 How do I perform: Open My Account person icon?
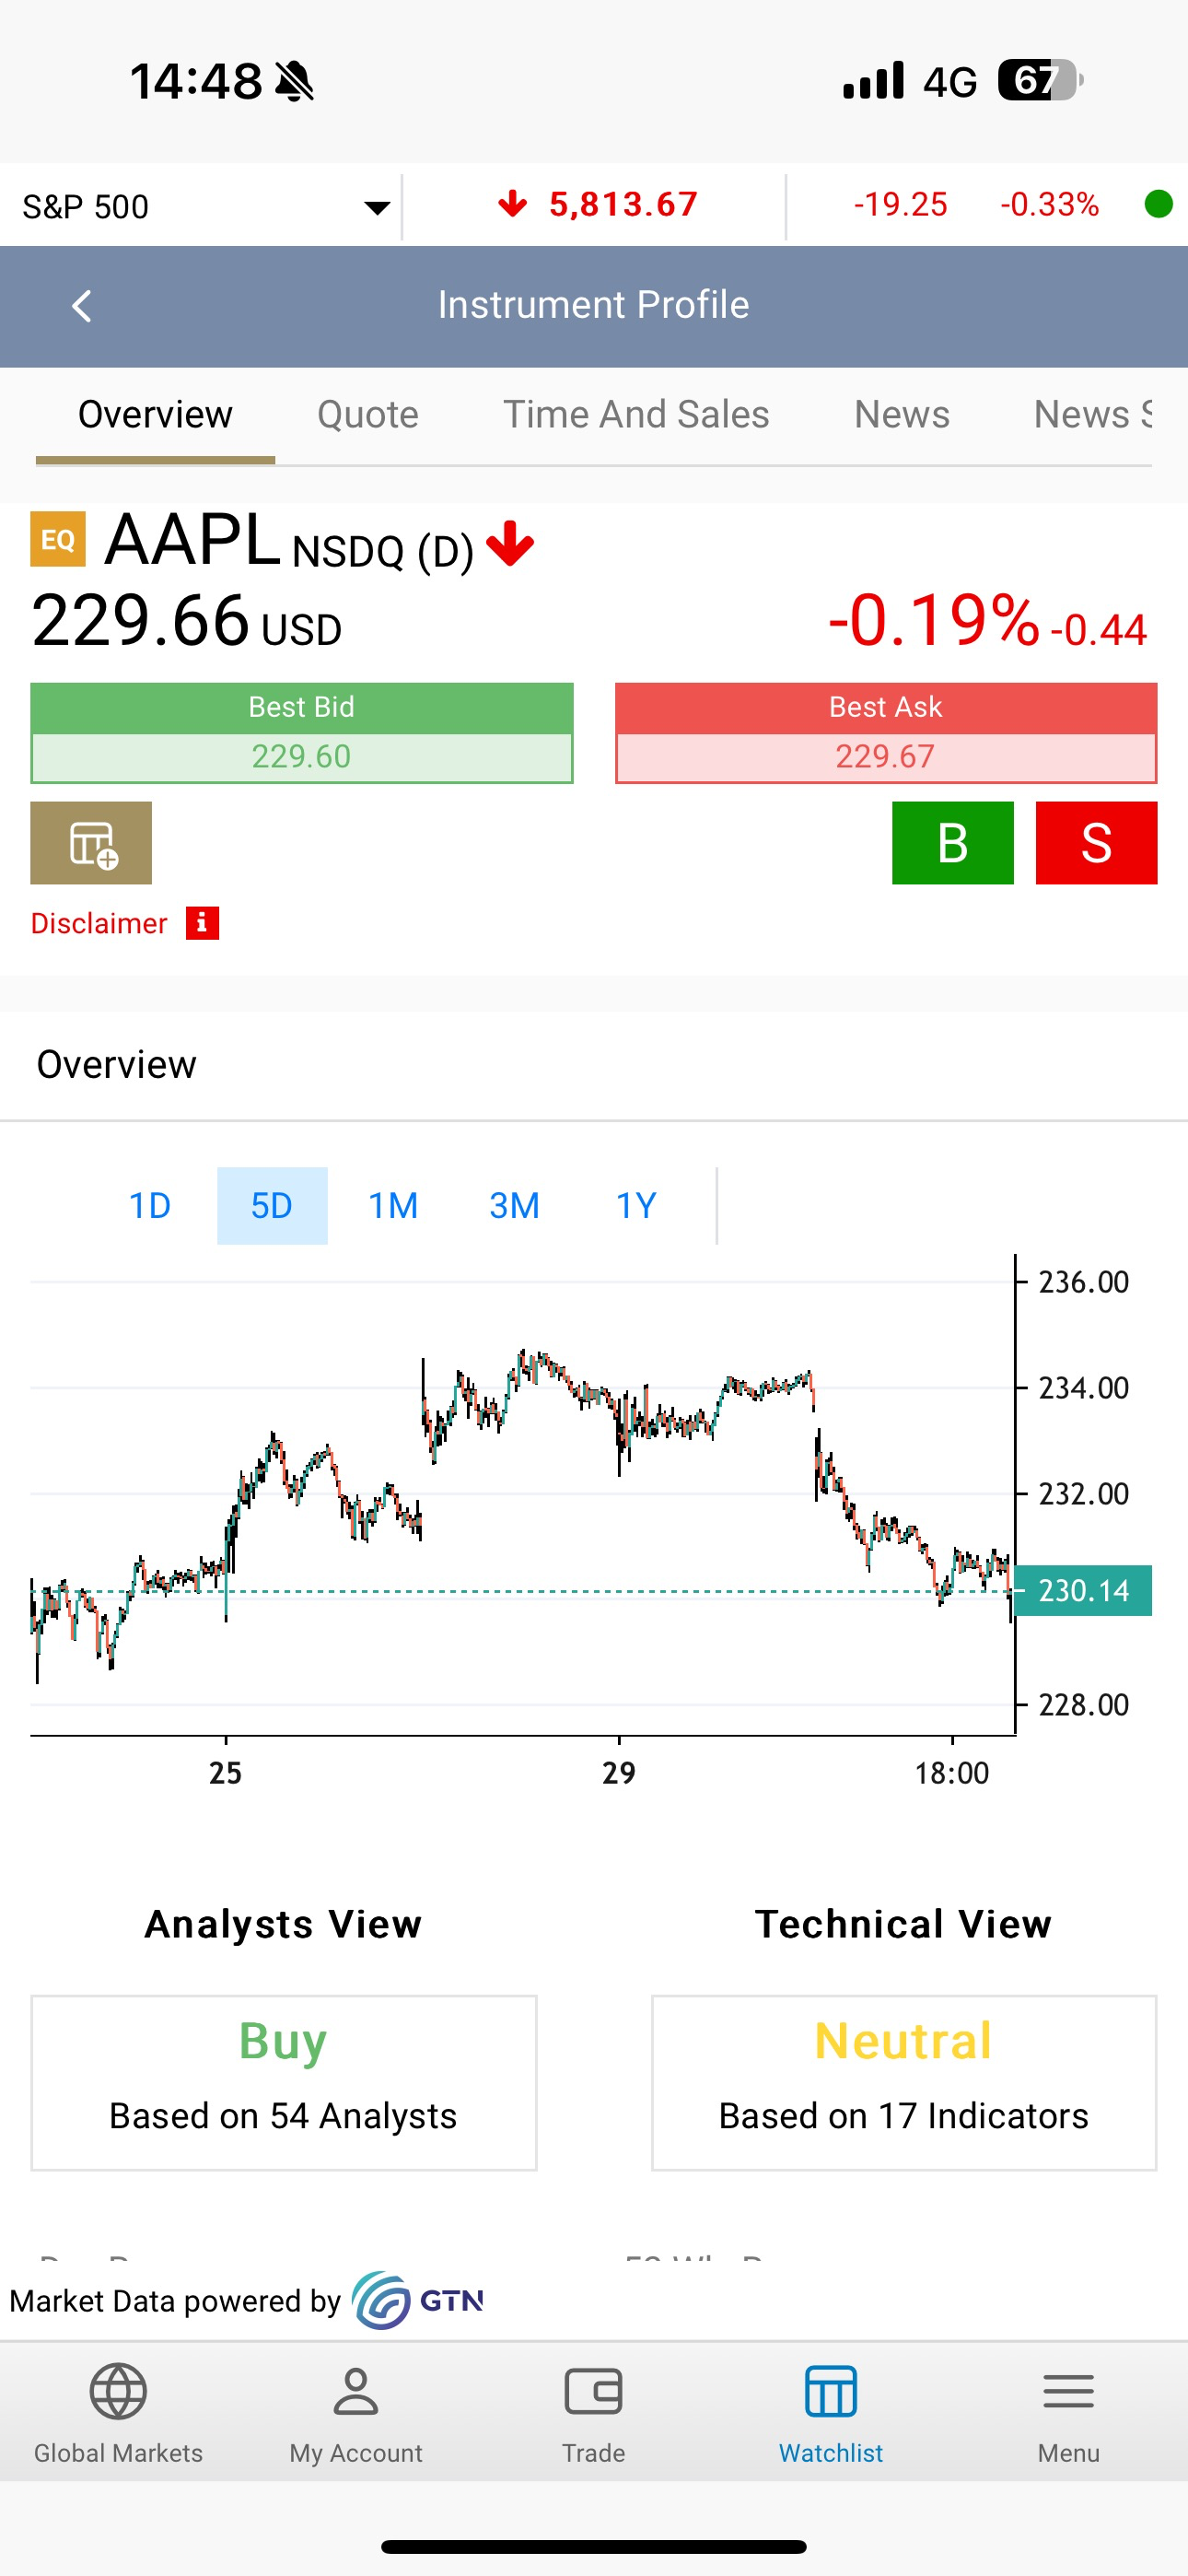[x=356, y=2391]
